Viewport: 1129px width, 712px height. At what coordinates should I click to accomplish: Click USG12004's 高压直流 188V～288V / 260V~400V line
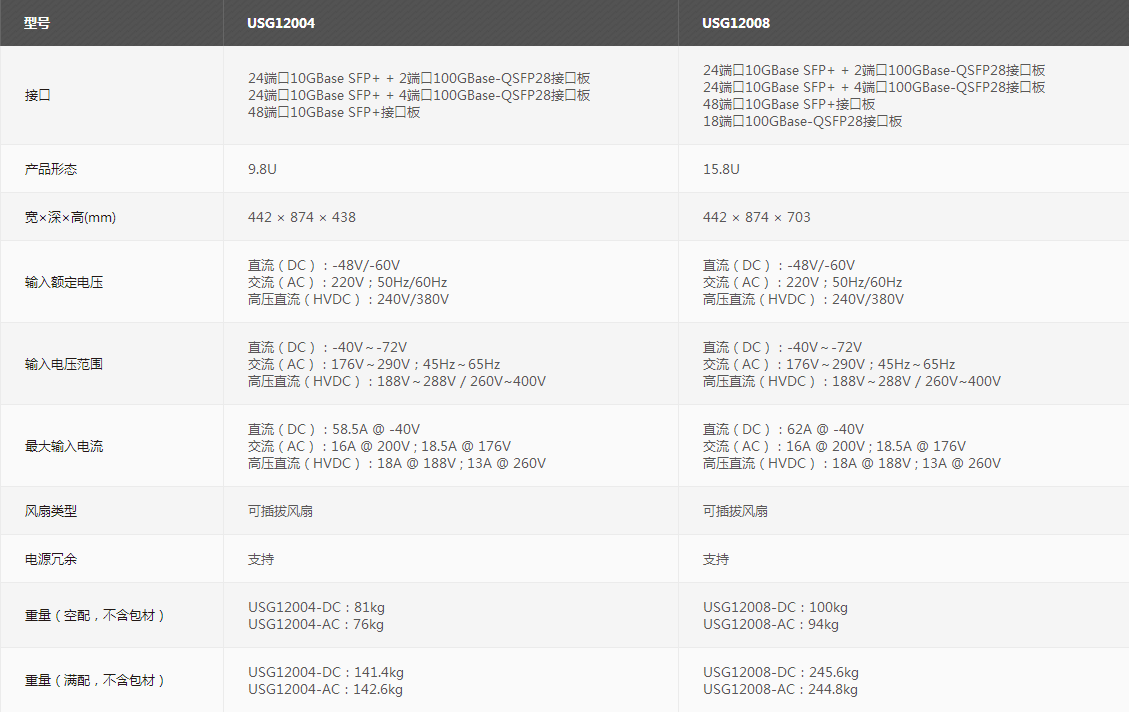(397, 382)
